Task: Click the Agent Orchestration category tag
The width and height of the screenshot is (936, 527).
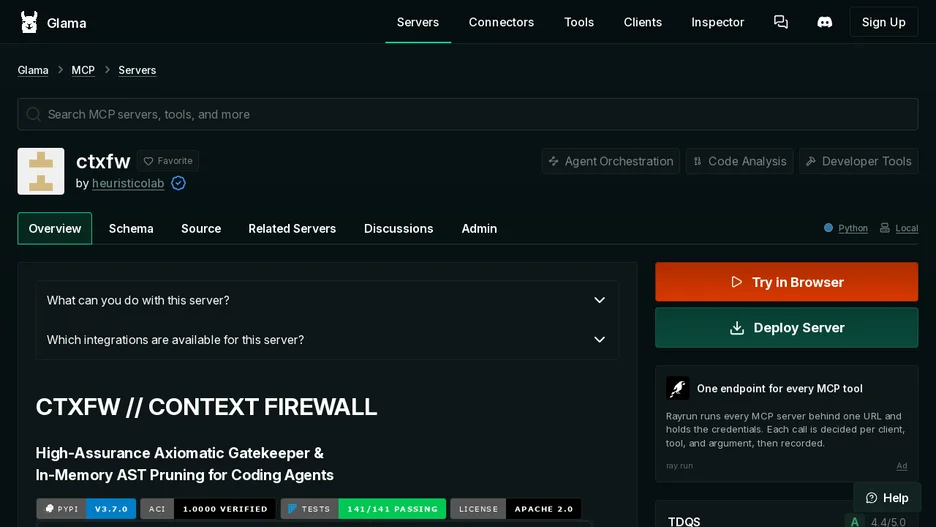Action: (611, 161)
